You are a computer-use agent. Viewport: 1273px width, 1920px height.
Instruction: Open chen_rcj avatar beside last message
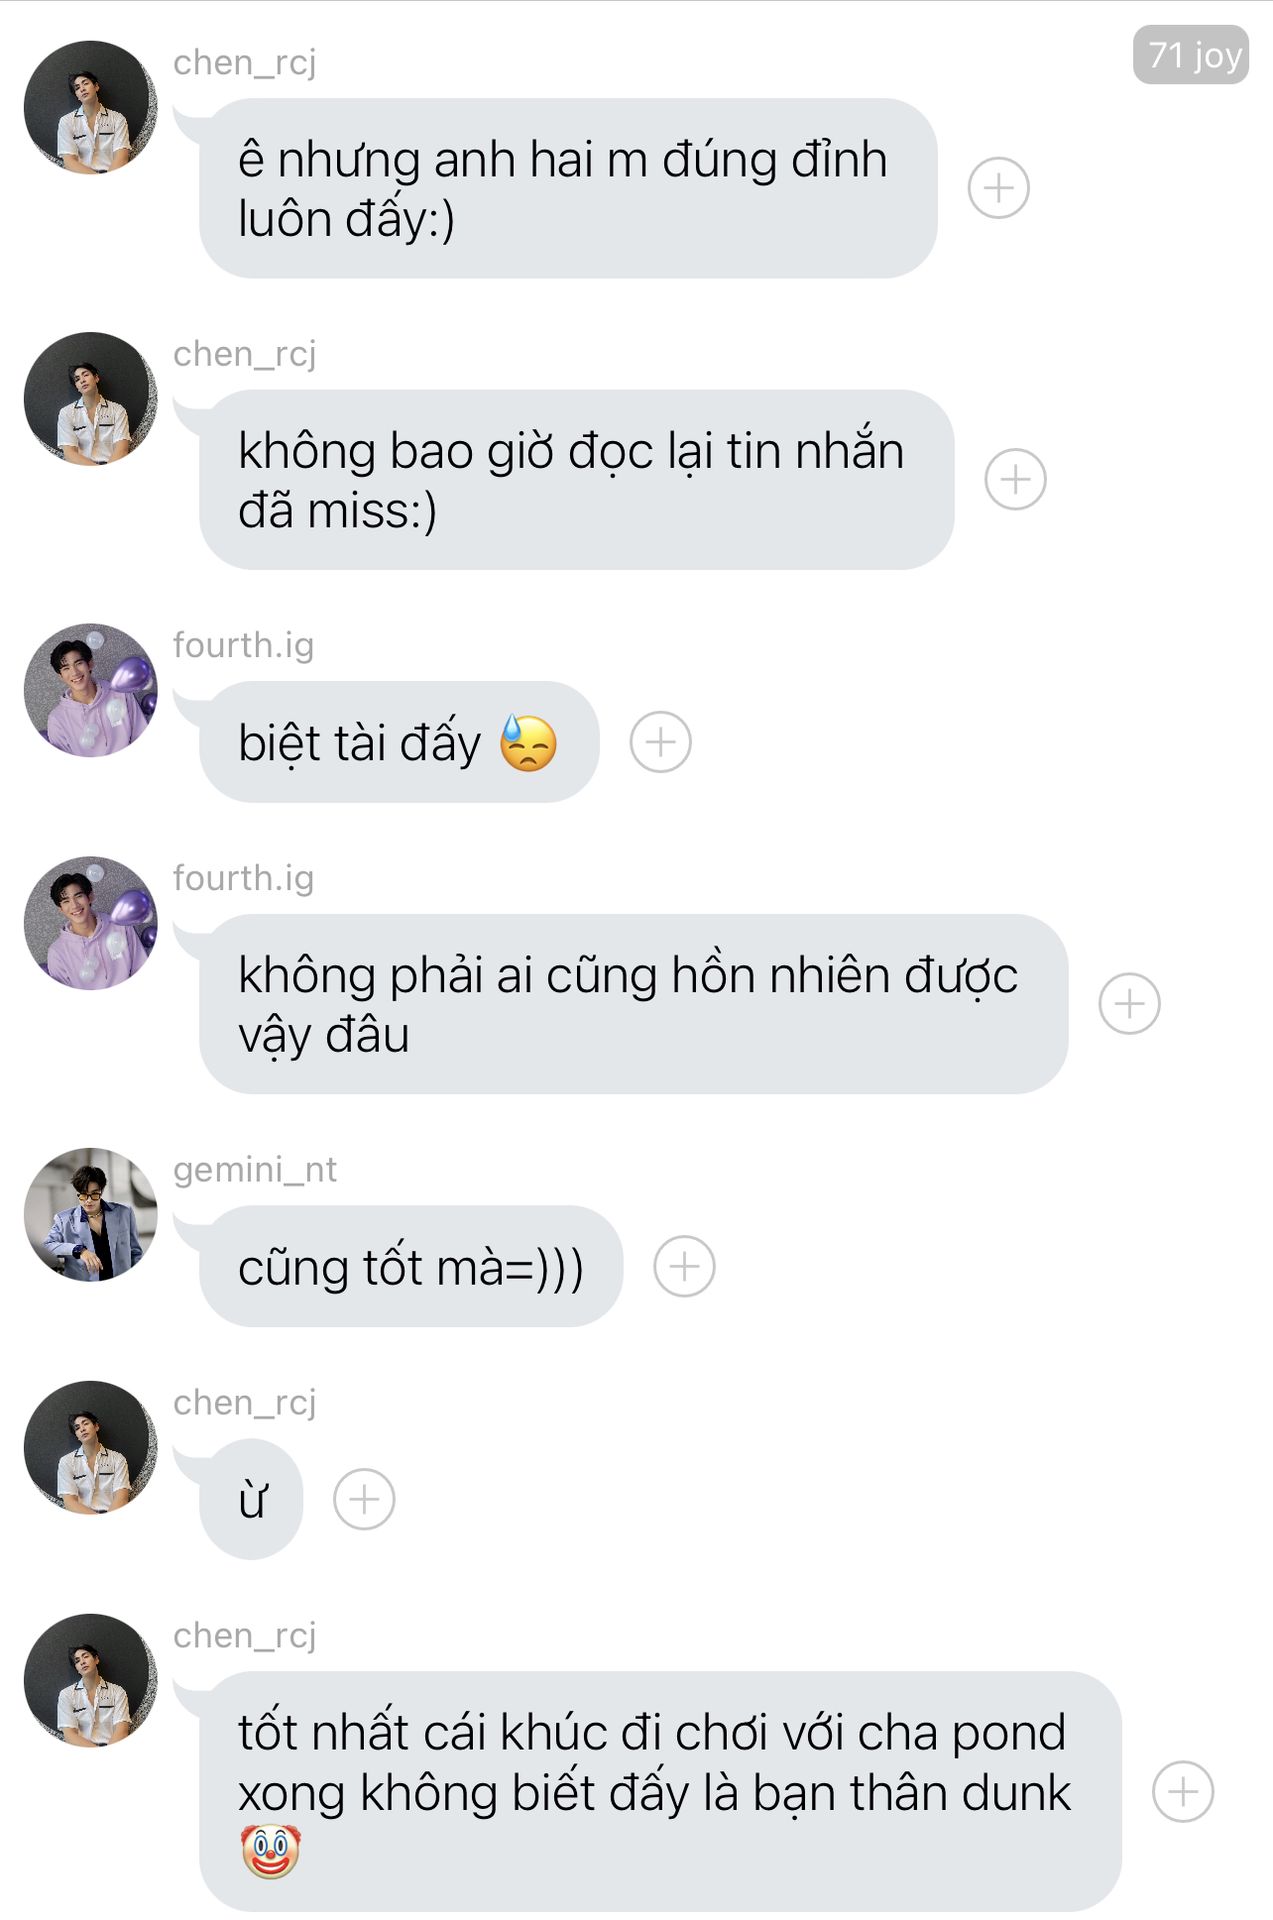pos(91,1680)
